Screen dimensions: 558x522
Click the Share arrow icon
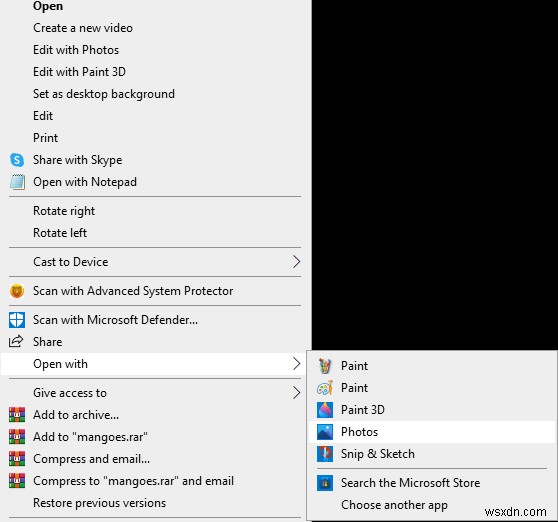tap(16, 342)
